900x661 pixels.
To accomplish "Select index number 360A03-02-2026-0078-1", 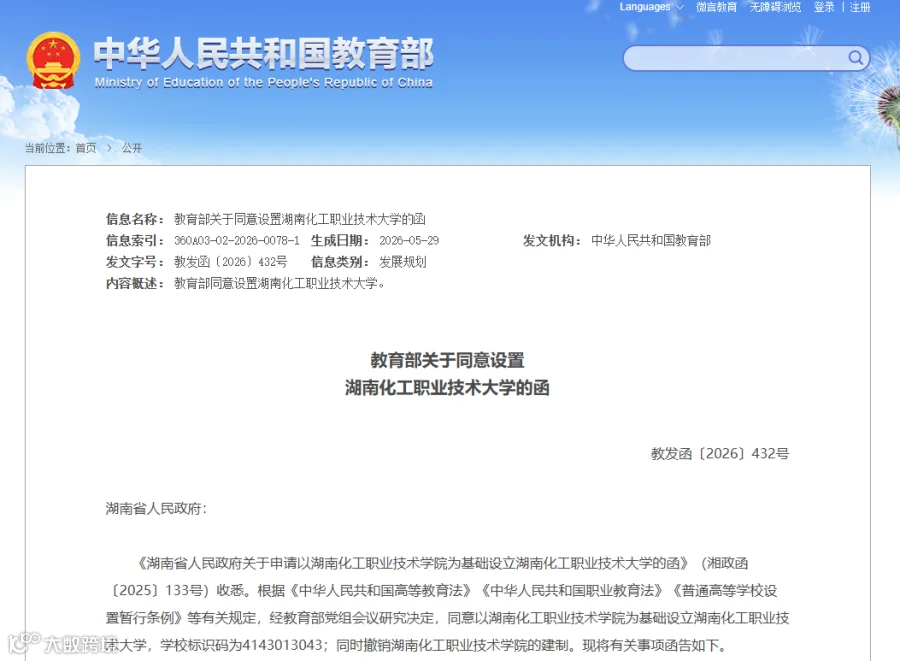I will pos(237,240).
